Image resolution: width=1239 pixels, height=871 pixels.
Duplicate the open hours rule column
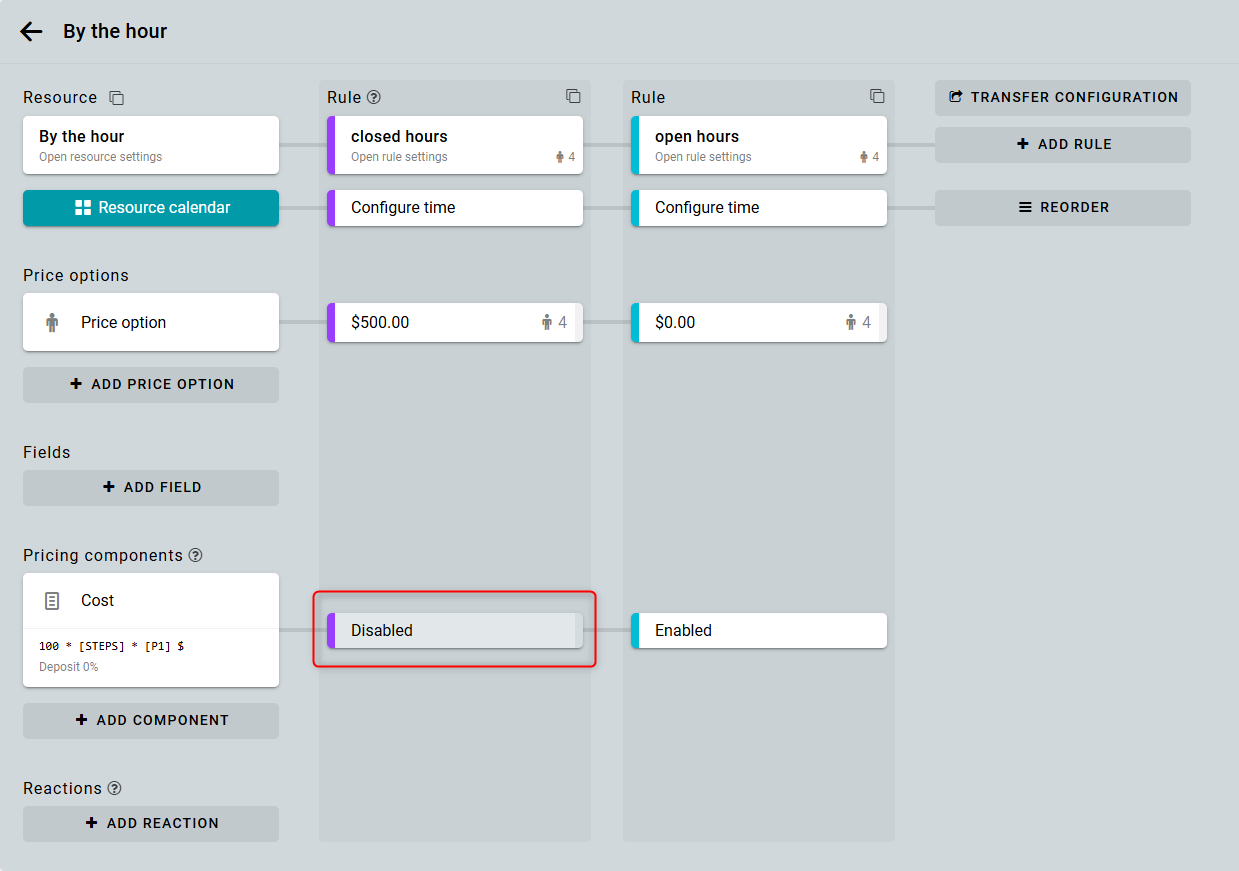tap(877, 97)
